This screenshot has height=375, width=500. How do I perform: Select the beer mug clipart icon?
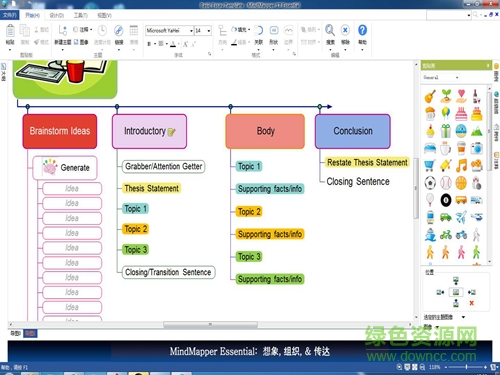pos(430,114)
